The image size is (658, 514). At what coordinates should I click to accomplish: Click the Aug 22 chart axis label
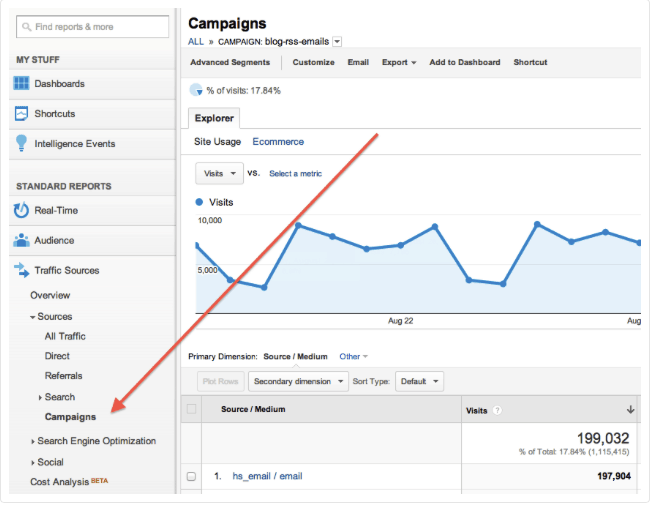coord(400,321)
